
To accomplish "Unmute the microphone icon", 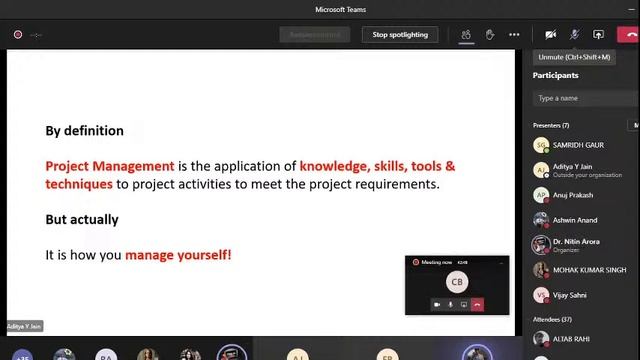I will (x=574, y=35).
